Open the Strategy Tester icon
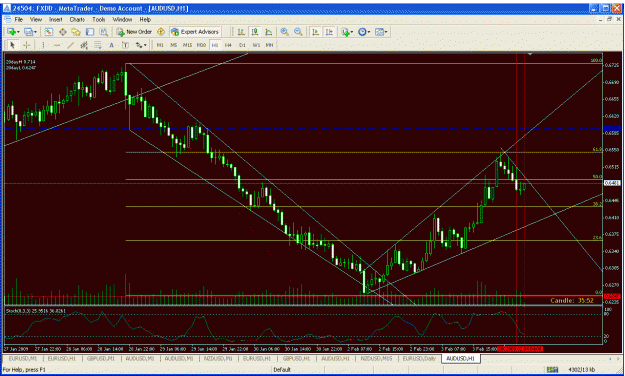The width and height of the screenshot is (625, 376). click(103, 32)
